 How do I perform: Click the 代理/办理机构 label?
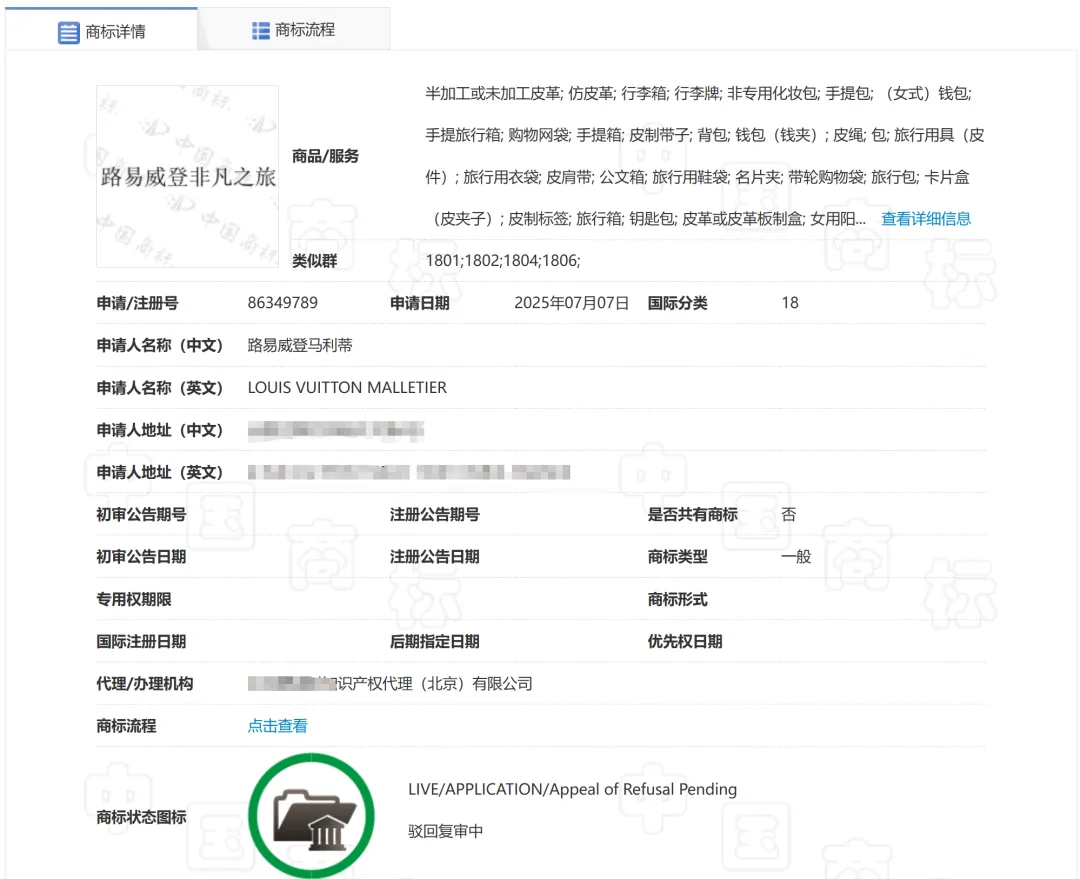(x=145, y=684)
